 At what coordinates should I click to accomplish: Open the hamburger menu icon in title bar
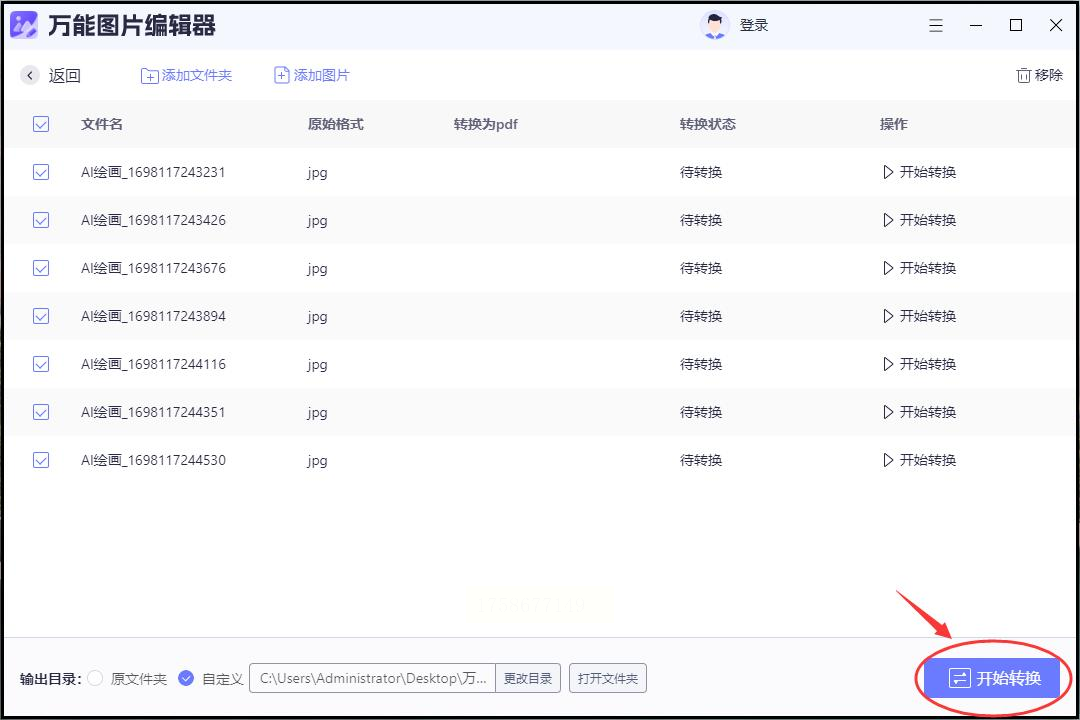click(x=935, y=25)
